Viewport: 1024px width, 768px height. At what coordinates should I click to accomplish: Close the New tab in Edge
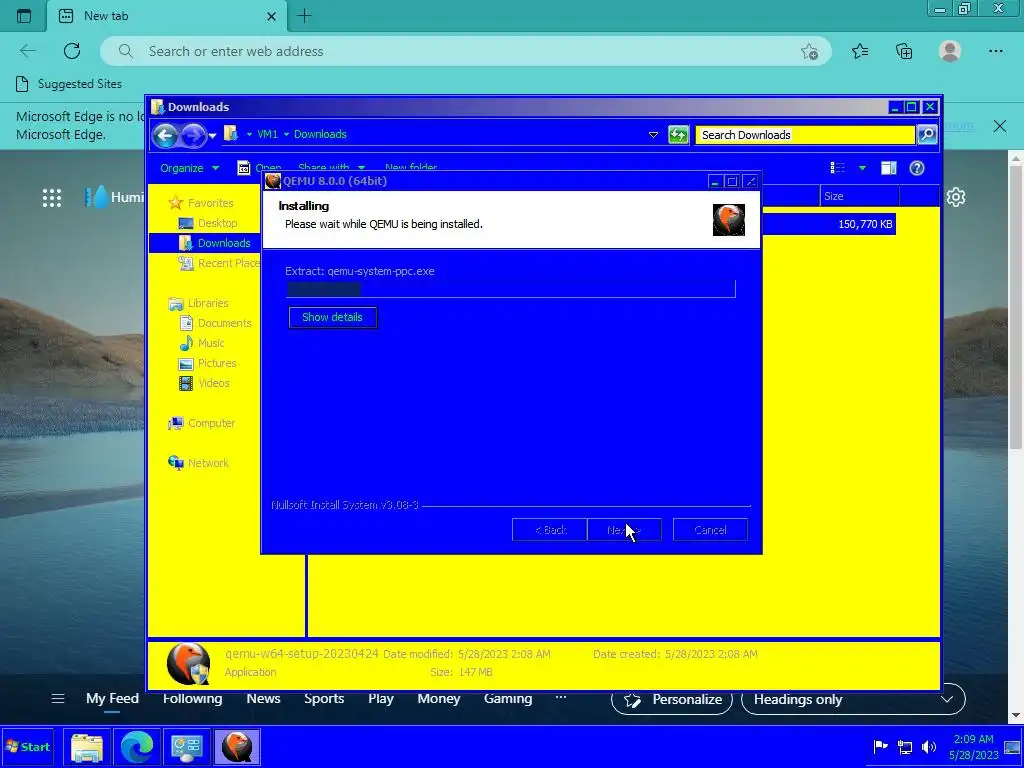(x=272, y=16)
